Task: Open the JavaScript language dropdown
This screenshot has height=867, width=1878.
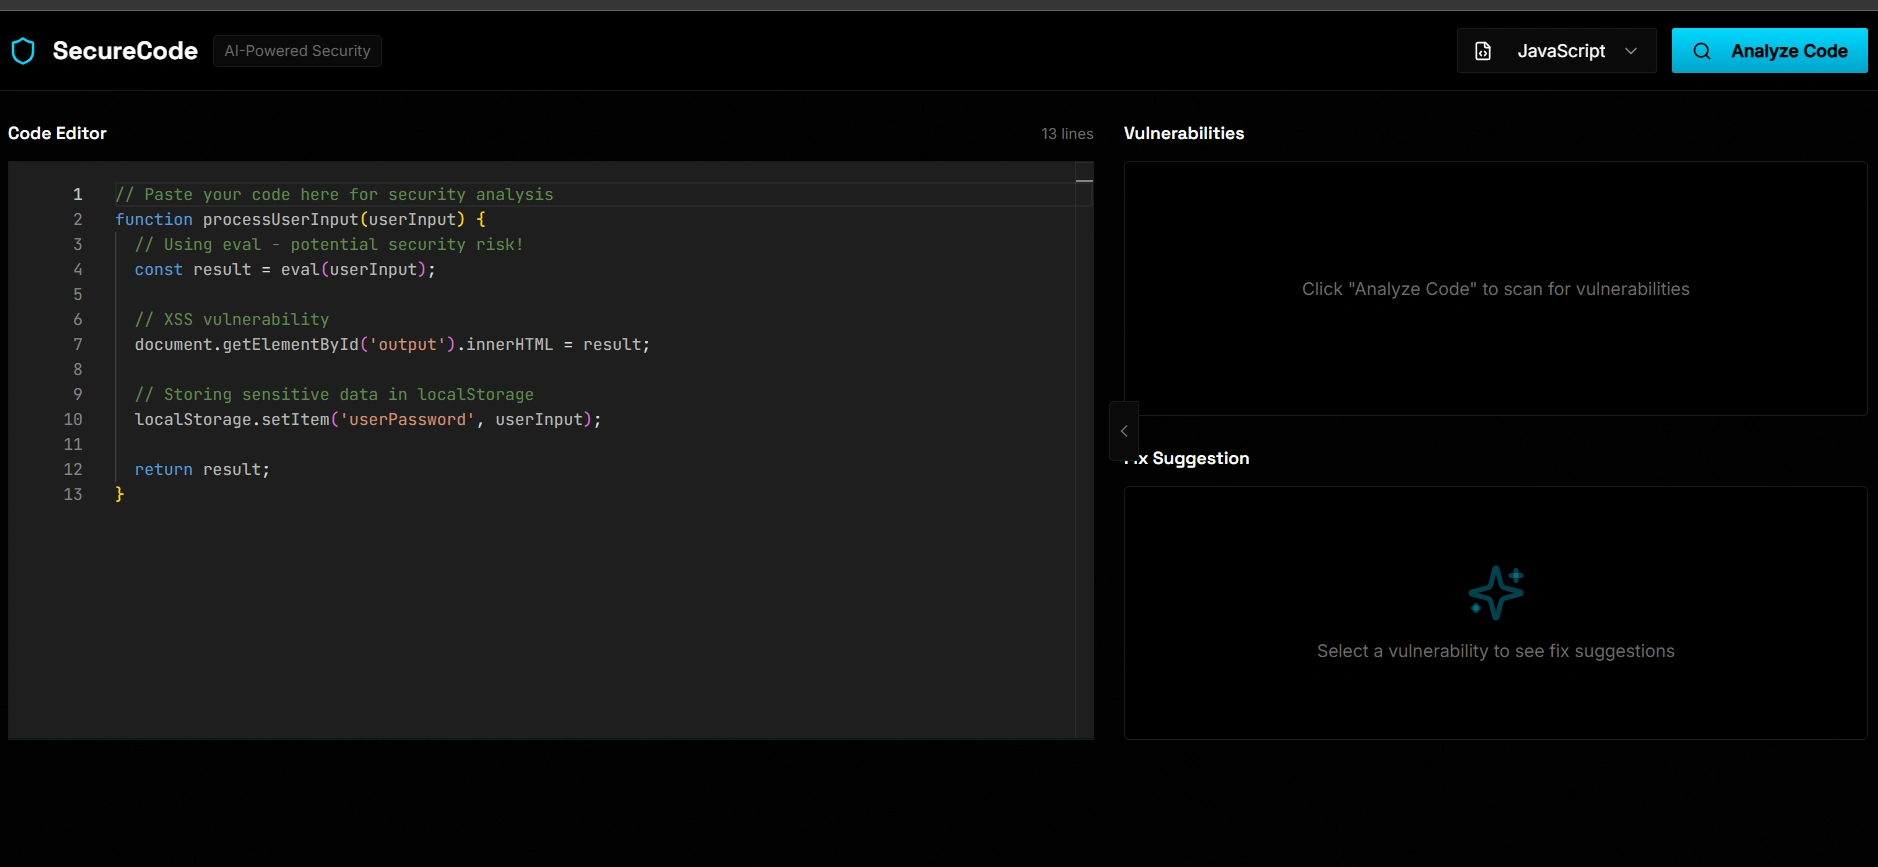Action: (1556, 51)
